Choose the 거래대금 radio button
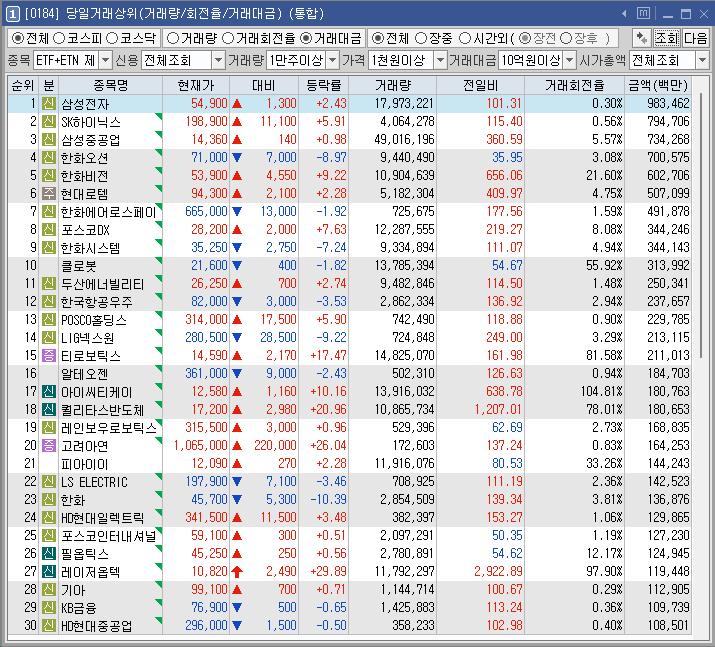Image resolution: width=715 pixels, height=647 pixels. click(306, 38)
